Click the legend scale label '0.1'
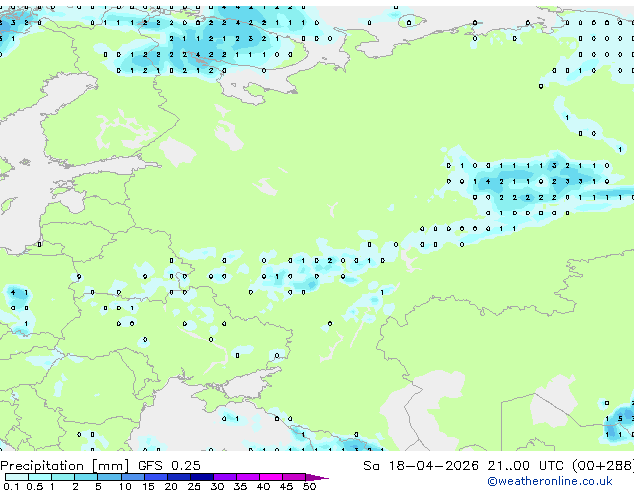This screenshot has height=490, width=634. pyautogui.click(x=11, y=486)
